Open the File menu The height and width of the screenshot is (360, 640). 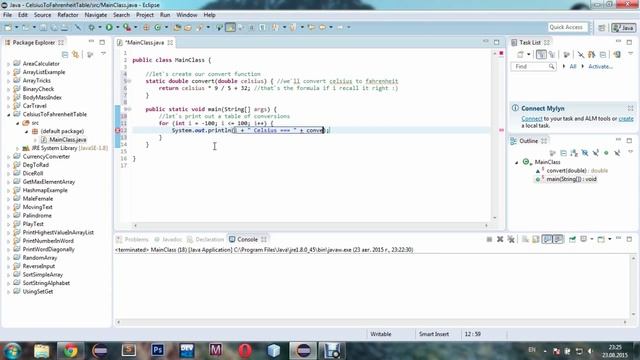7,15
